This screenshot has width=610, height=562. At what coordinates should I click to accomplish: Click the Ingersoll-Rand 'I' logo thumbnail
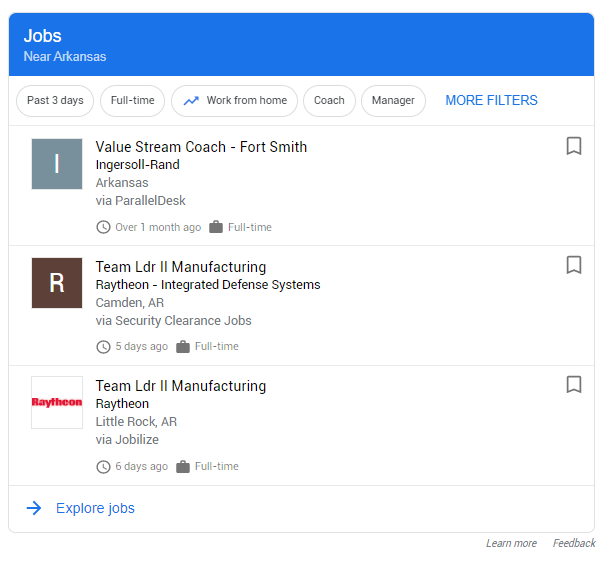pos(57,164)
